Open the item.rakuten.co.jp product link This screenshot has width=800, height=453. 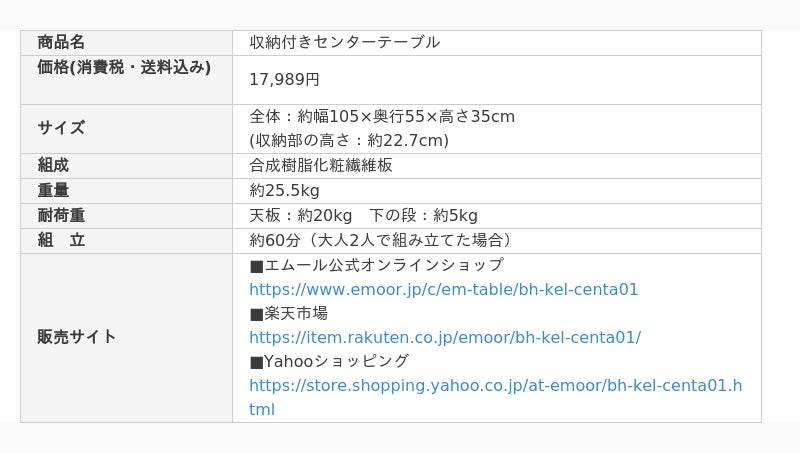click(444, 338)
